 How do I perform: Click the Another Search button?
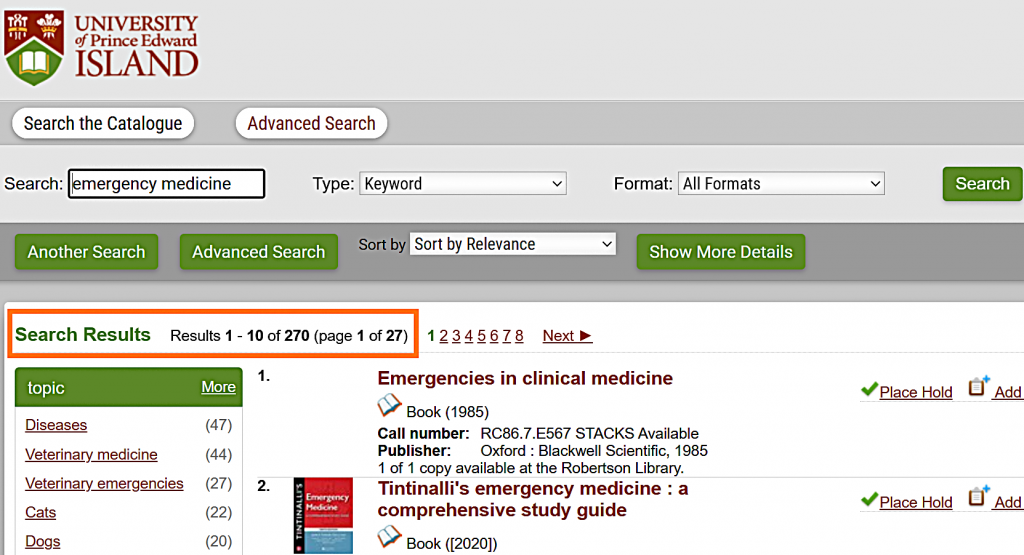pyautogui.click(x=86, y=252)
